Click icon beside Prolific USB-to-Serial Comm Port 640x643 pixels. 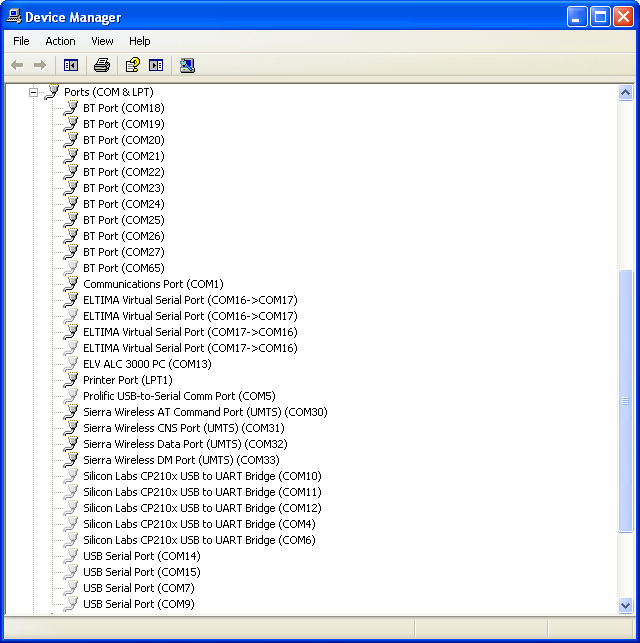pos(71,396)
